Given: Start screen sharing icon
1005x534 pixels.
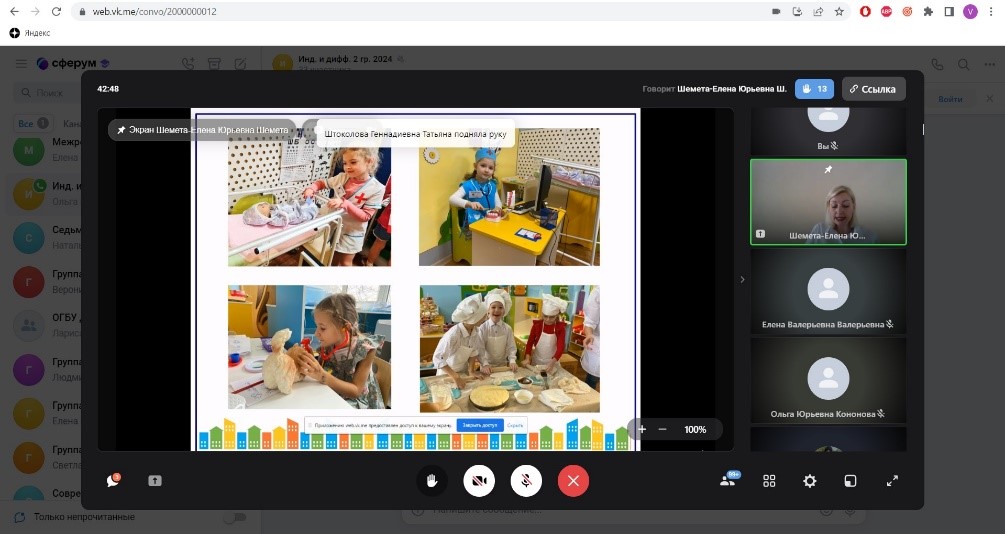Looking at the screenshot, I should coord(155,480).
